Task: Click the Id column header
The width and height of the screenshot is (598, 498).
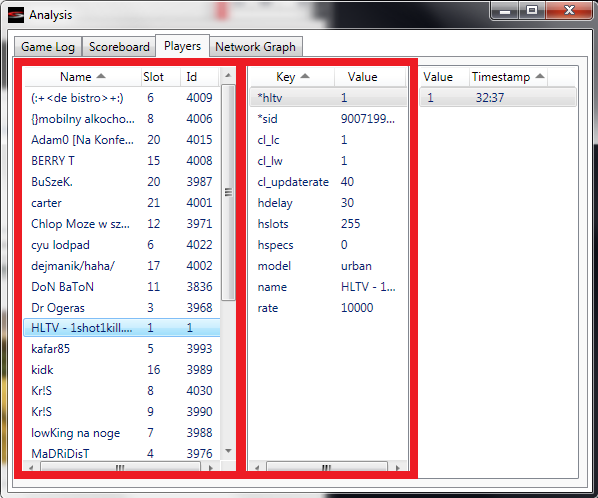Action: 200,77
